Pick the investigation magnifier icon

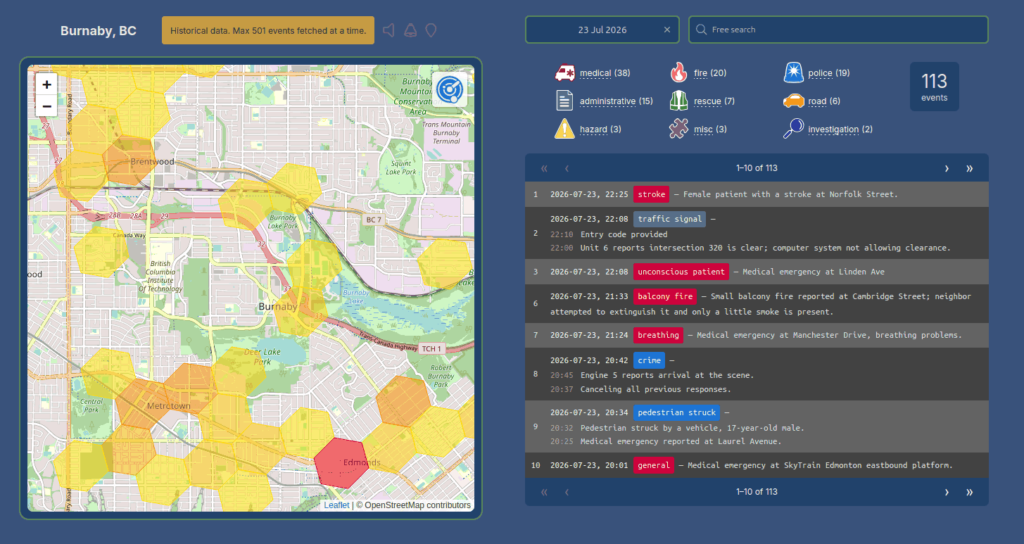pos(793,129)
